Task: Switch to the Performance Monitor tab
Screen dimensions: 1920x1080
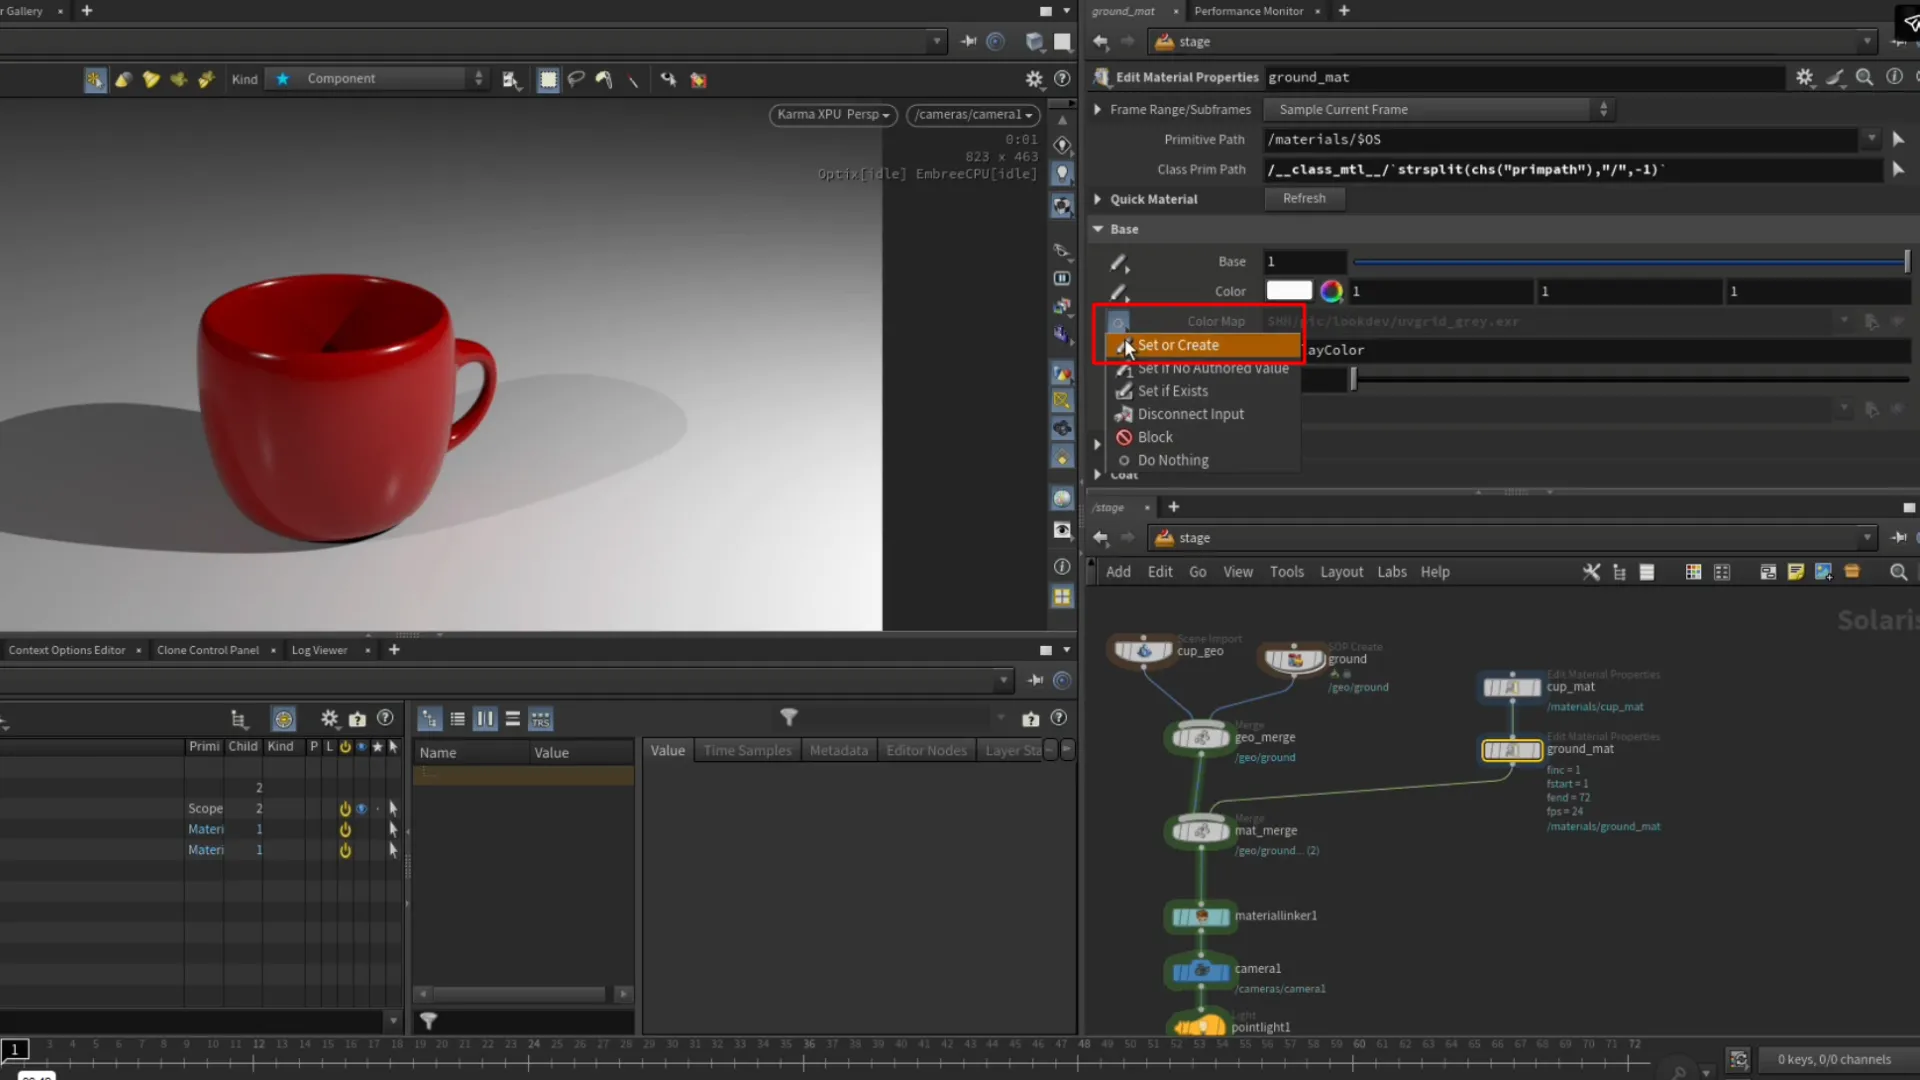Action: 1248,11
